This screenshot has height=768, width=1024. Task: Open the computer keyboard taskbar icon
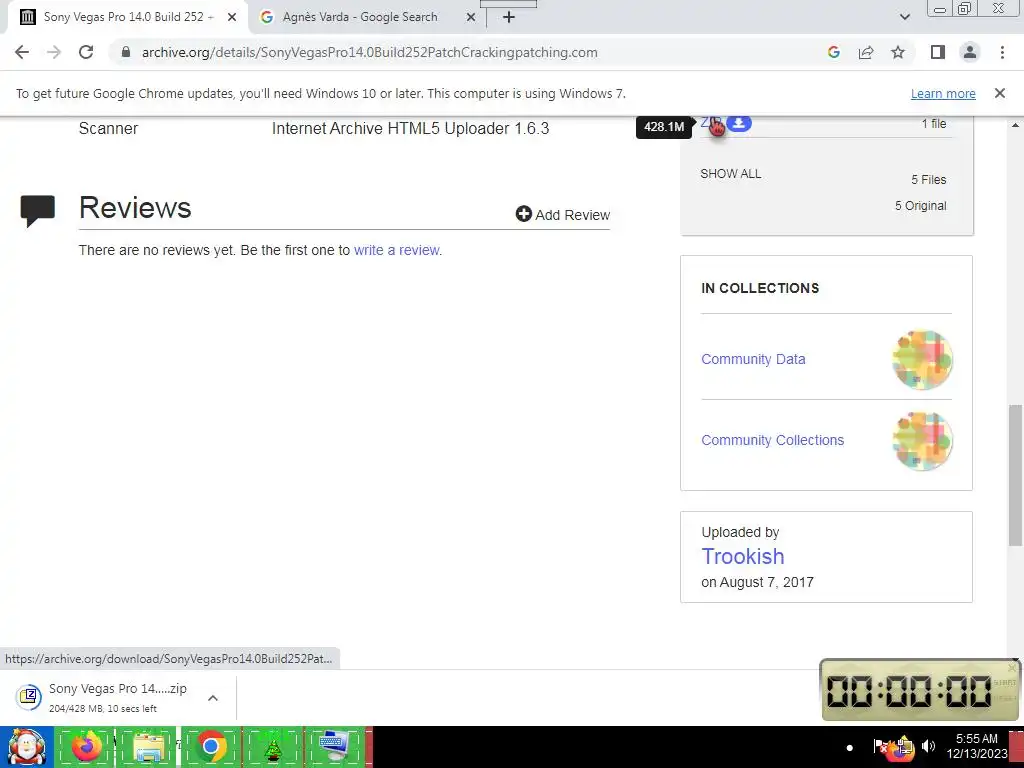[333, 746]
